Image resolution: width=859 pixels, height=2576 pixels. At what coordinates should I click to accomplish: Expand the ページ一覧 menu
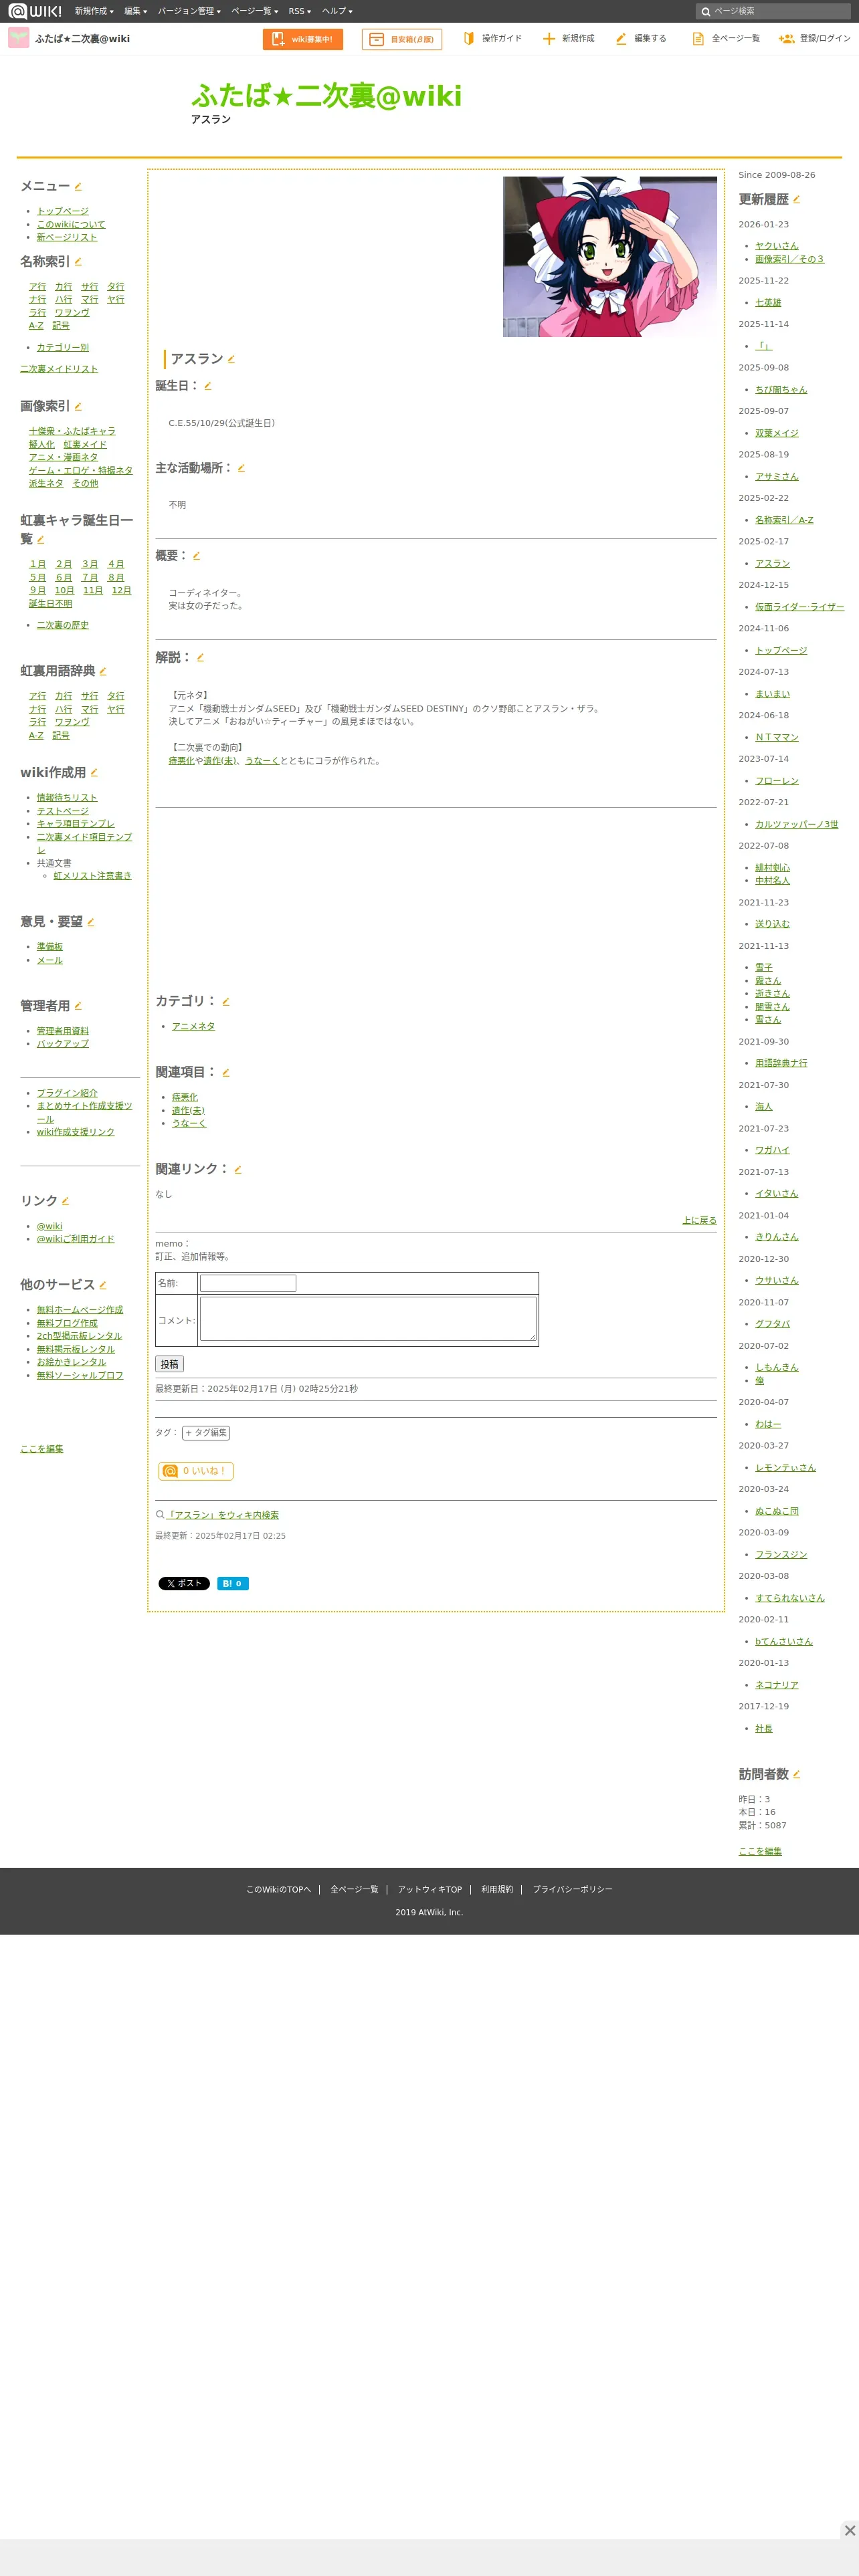254,11
